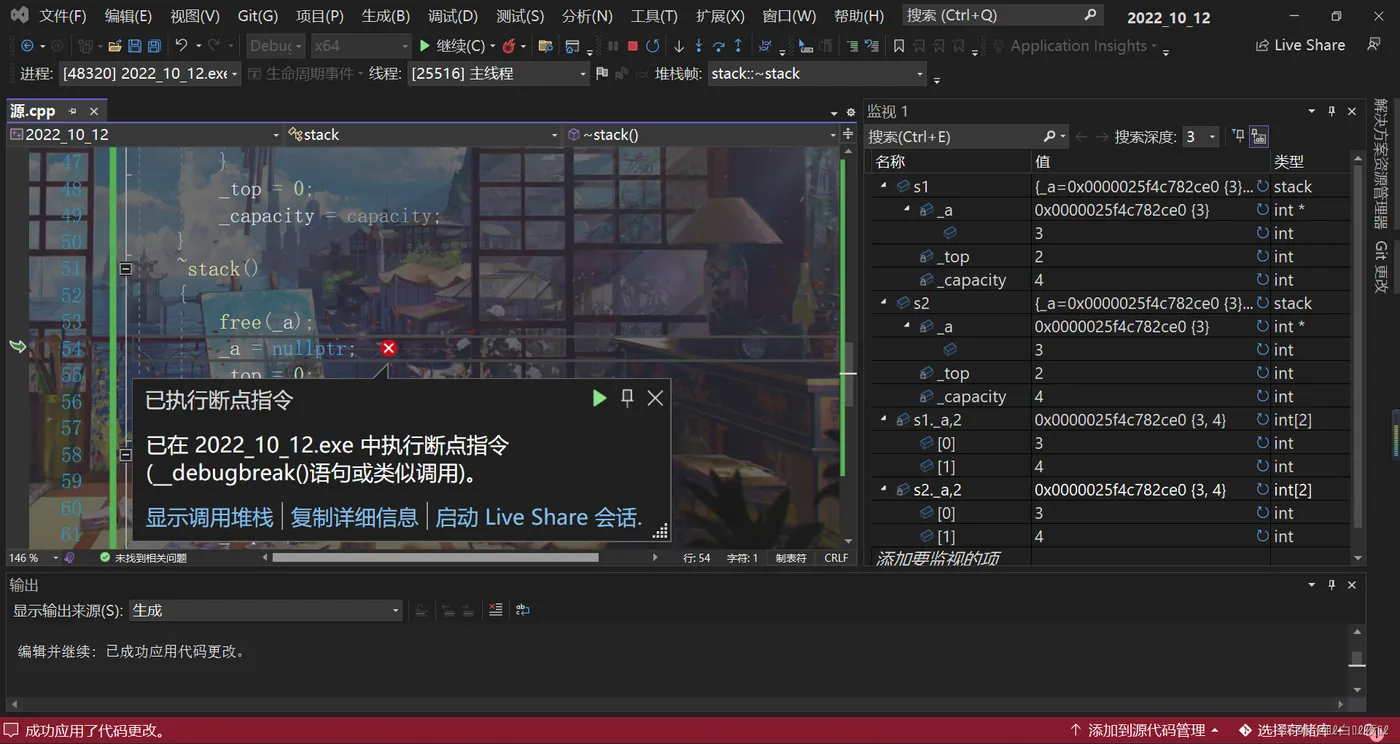Click the watch search field 搜索(Ctrl+E)
Screen dimensions: 1400x744
(x=966, y=137)
